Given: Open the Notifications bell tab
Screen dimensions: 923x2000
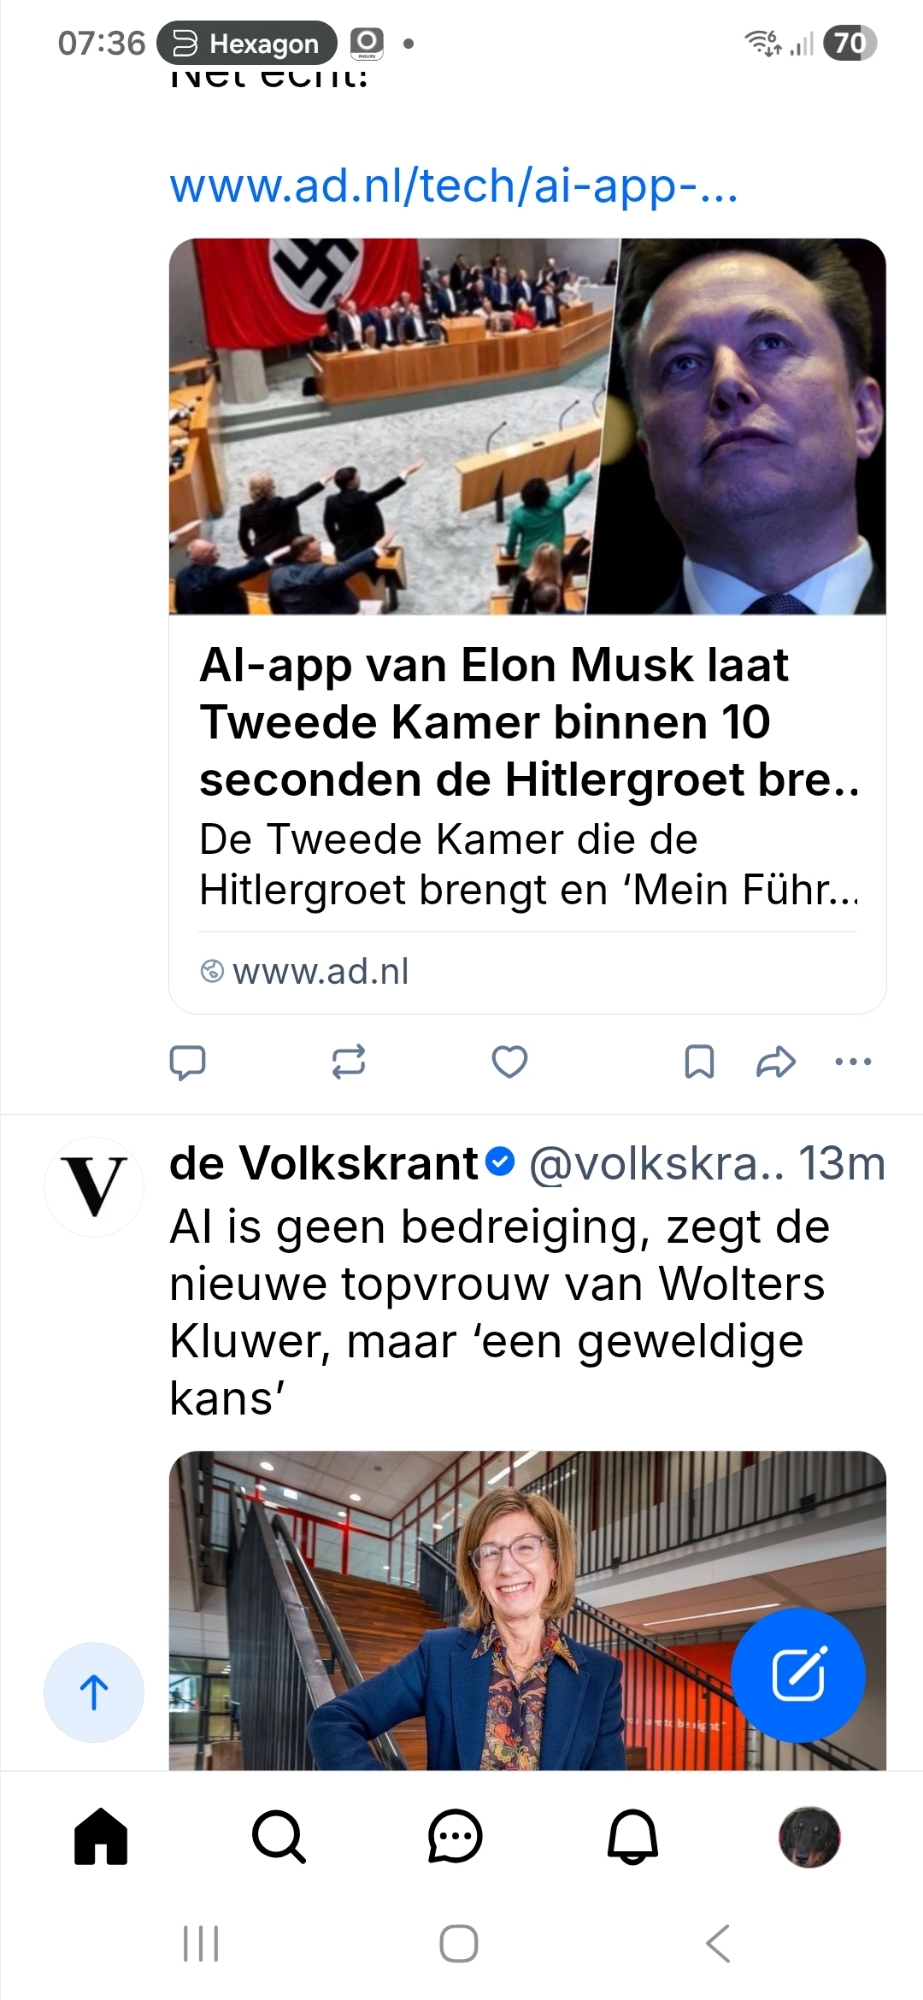Looking at the screenshot, I should (633, 1837).
